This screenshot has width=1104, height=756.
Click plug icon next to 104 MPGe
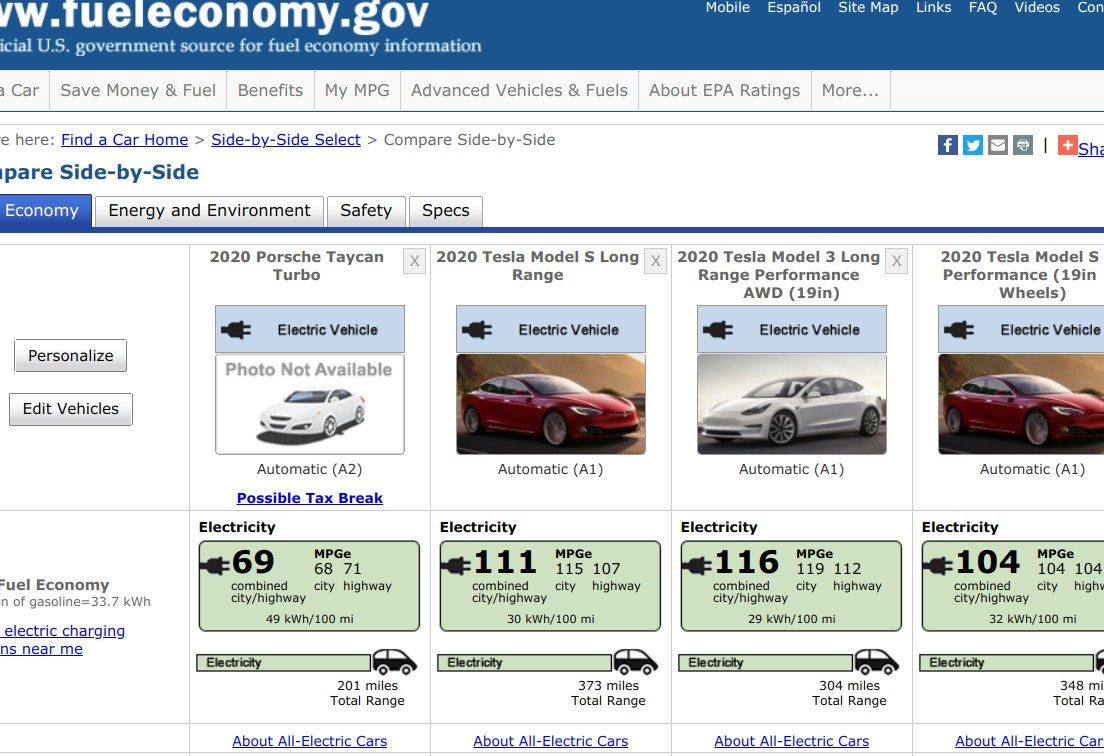937,565
